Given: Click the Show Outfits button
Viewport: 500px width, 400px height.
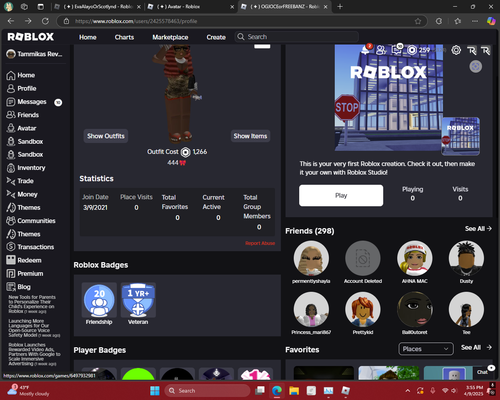Looking at the screenshot, I should tap(106, 136).
